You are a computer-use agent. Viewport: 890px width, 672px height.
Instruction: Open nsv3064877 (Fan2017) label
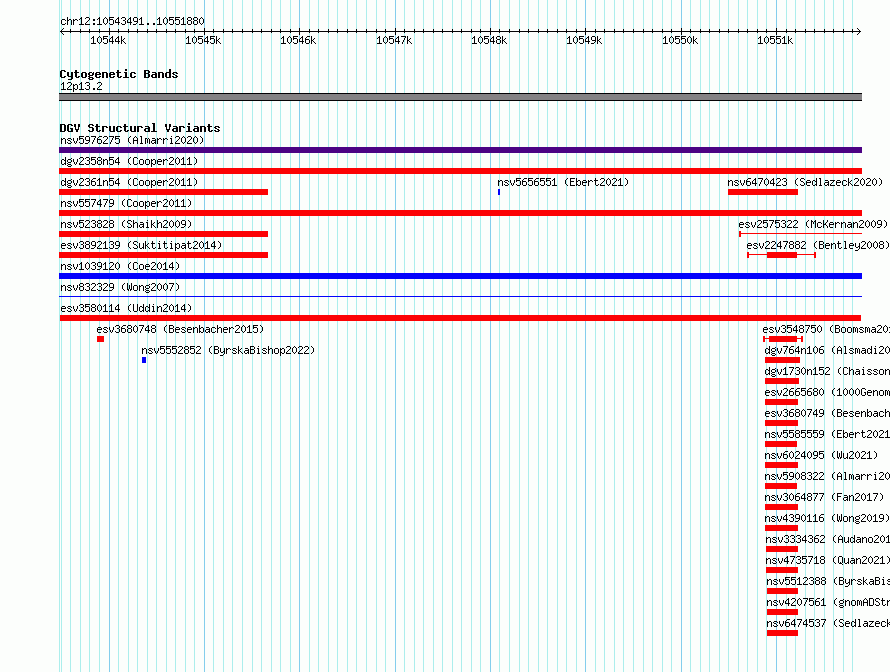pos(824,497)
